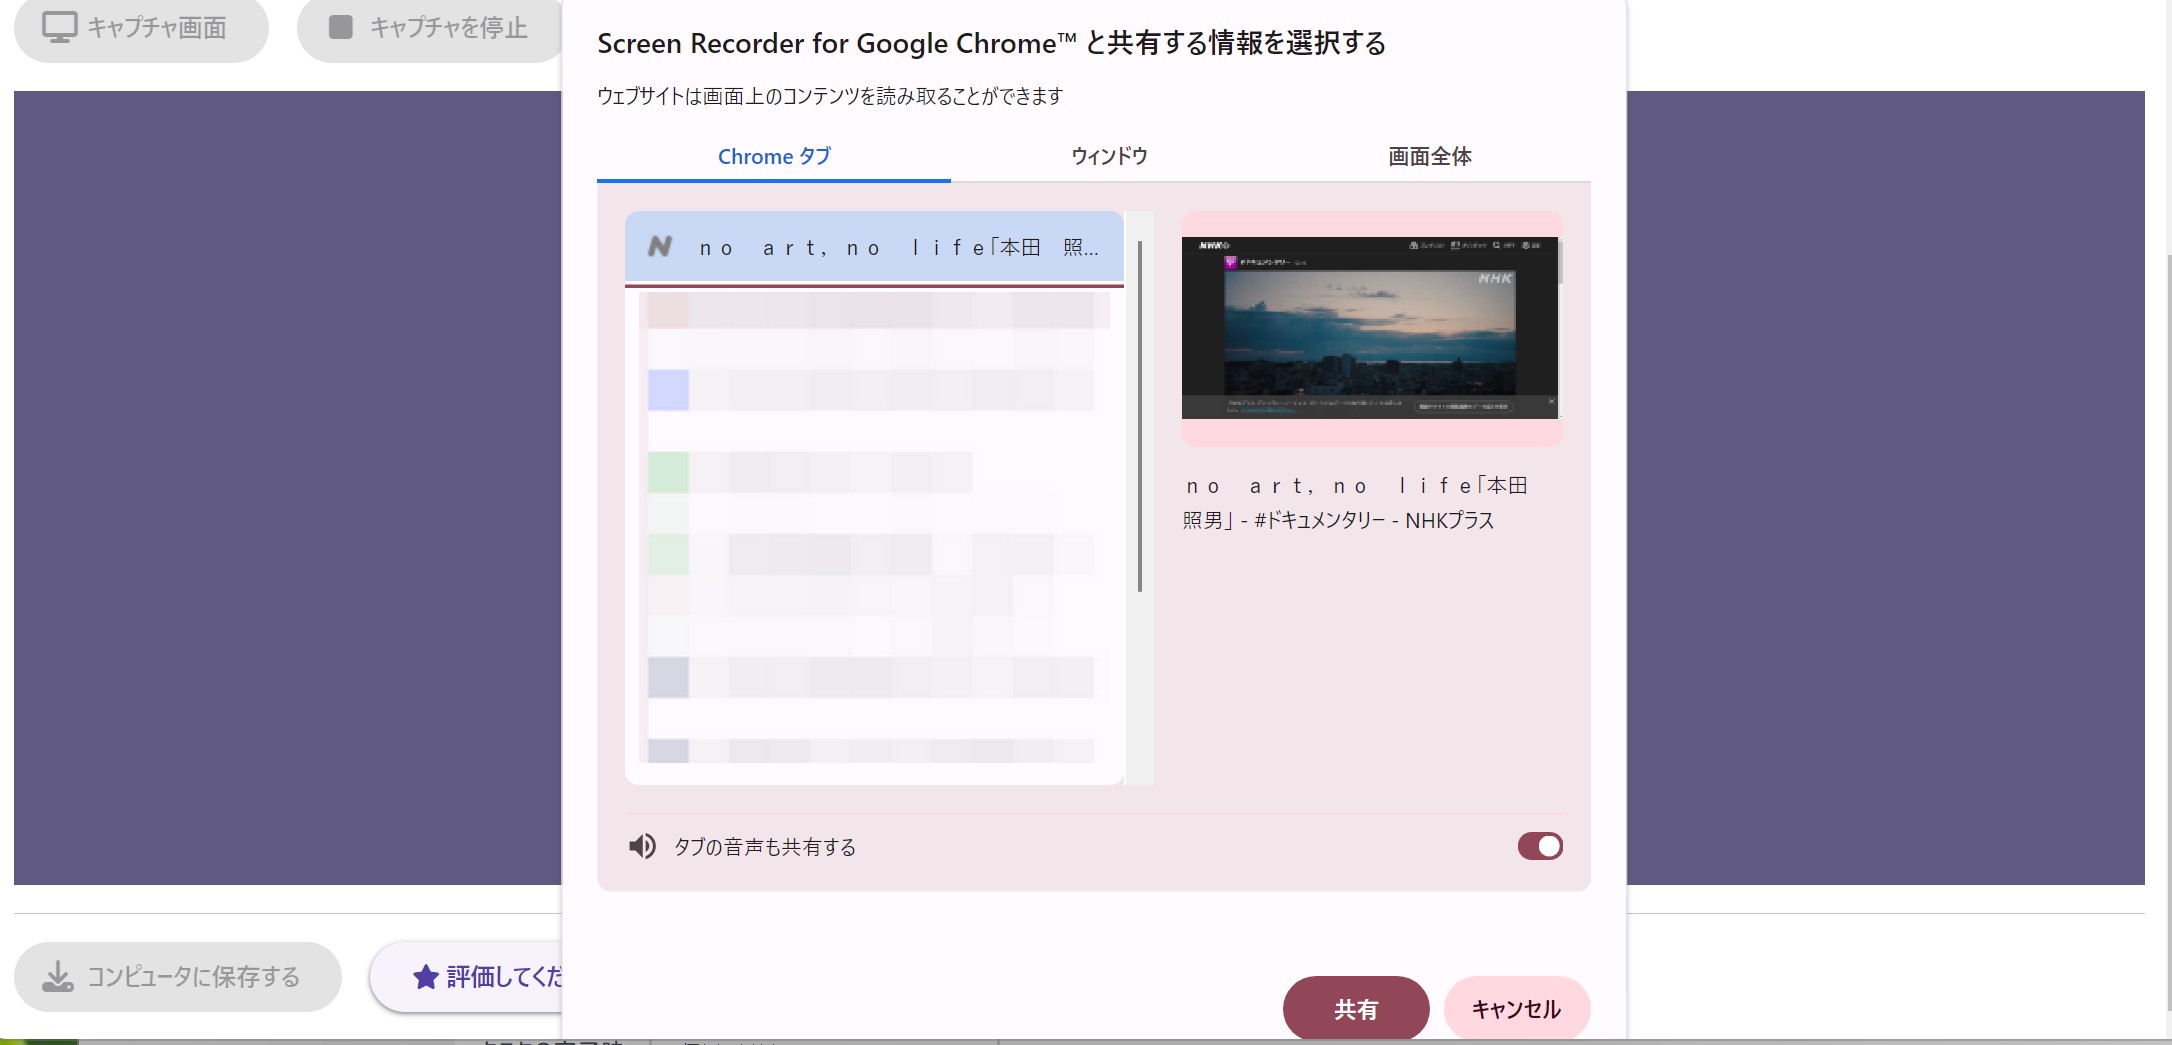
Task: Click the preview title text NHKプラス
Action: [1450, 520]
